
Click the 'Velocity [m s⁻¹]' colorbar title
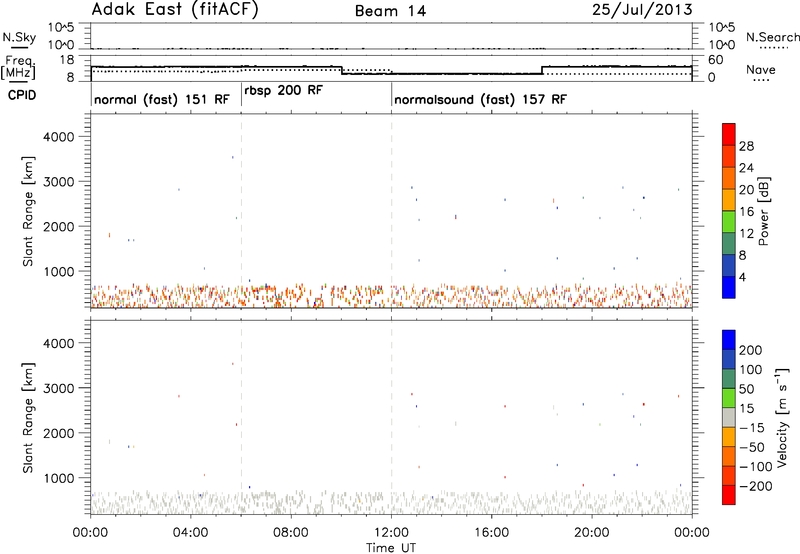(x=781, y=417)
